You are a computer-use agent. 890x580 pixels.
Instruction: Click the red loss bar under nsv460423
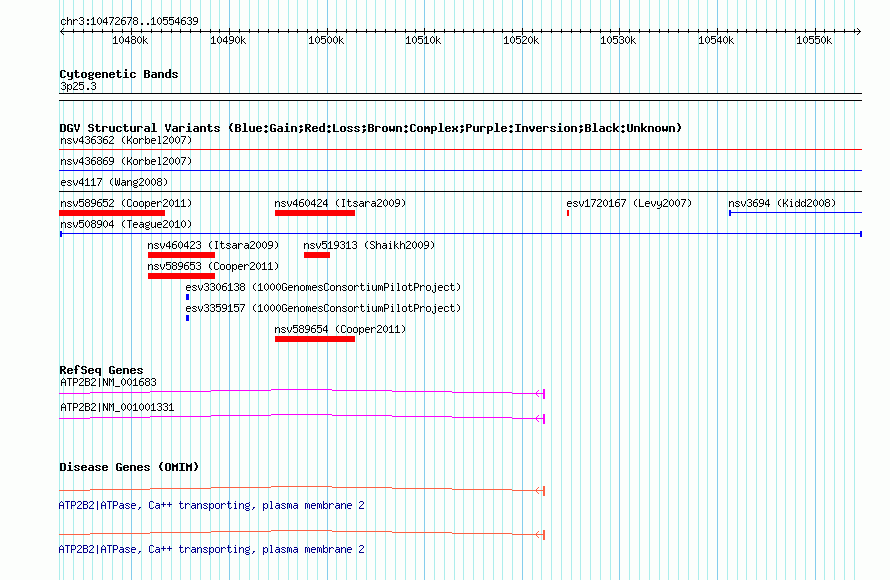pyautogui.click(x=181, y=255)
